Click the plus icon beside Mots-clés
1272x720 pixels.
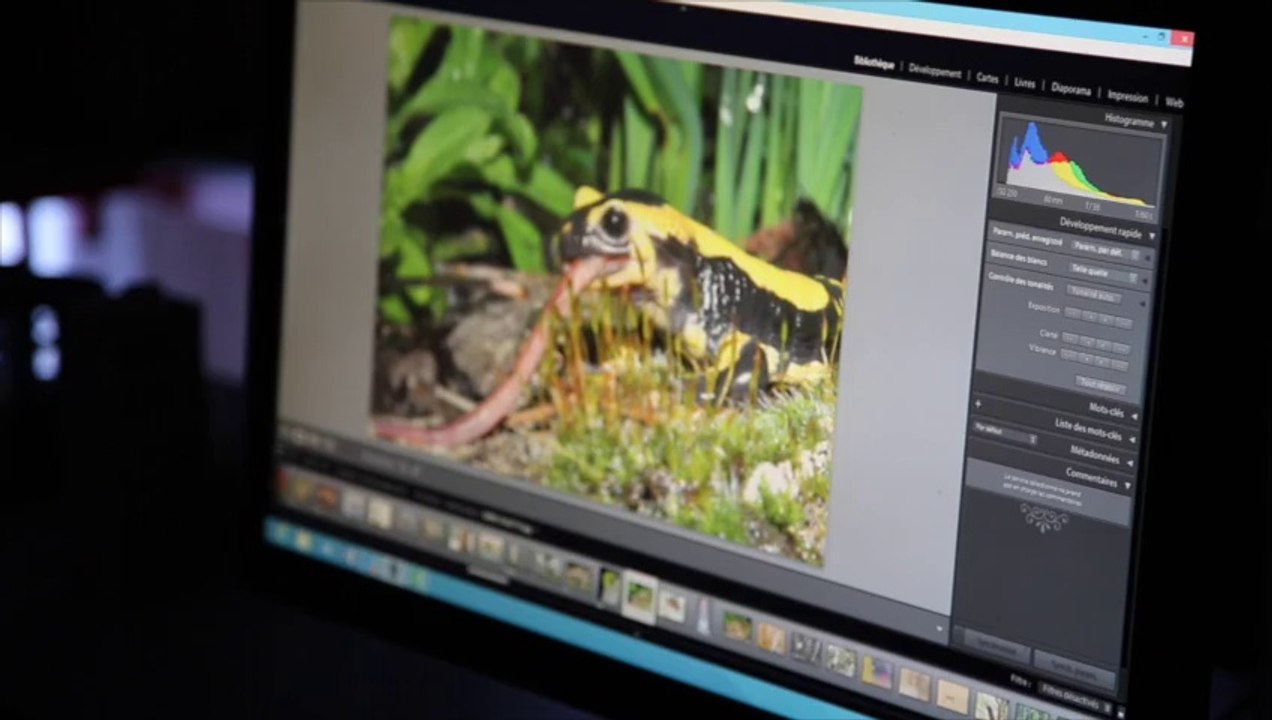pos(979,402)
